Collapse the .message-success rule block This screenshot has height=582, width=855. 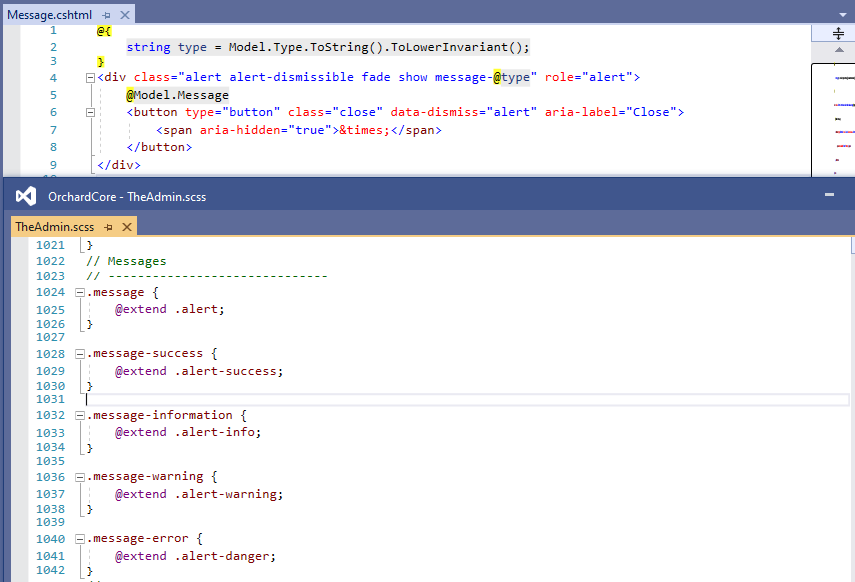click(x=80, y=354)
